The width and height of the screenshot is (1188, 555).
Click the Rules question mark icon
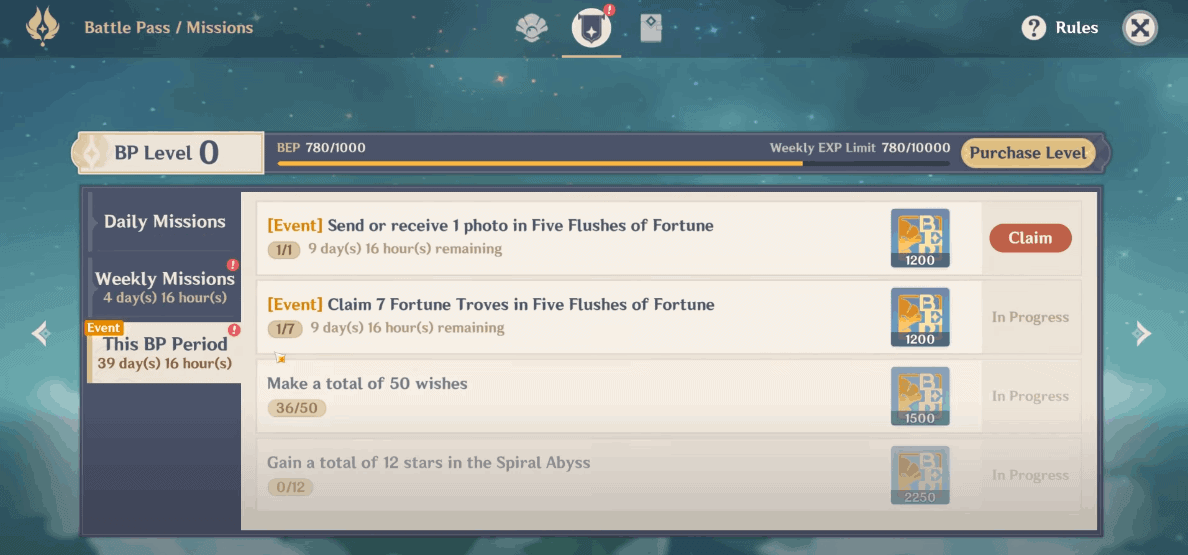coord(1033,28)
